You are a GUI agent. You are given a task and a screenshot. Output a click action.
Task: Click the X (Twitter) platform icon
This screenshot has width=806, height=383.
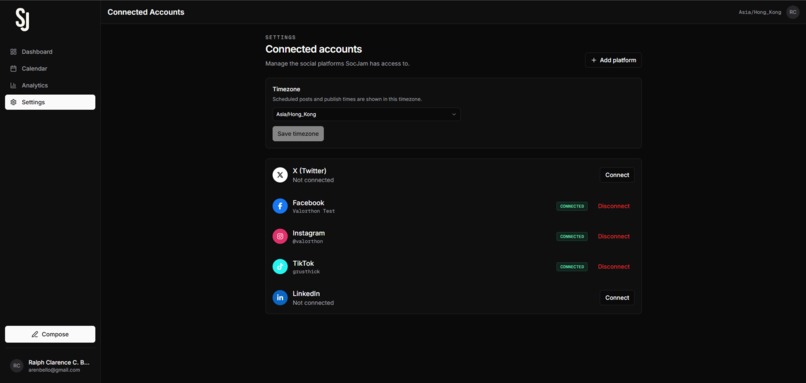point(280,175)
